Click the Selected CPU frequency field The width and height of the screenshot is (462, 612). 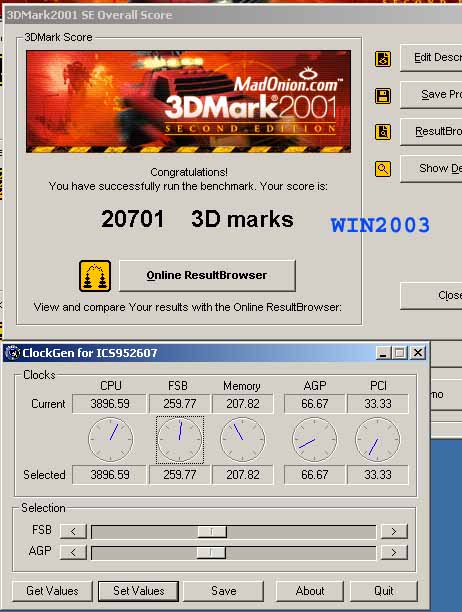coord(110,475)
